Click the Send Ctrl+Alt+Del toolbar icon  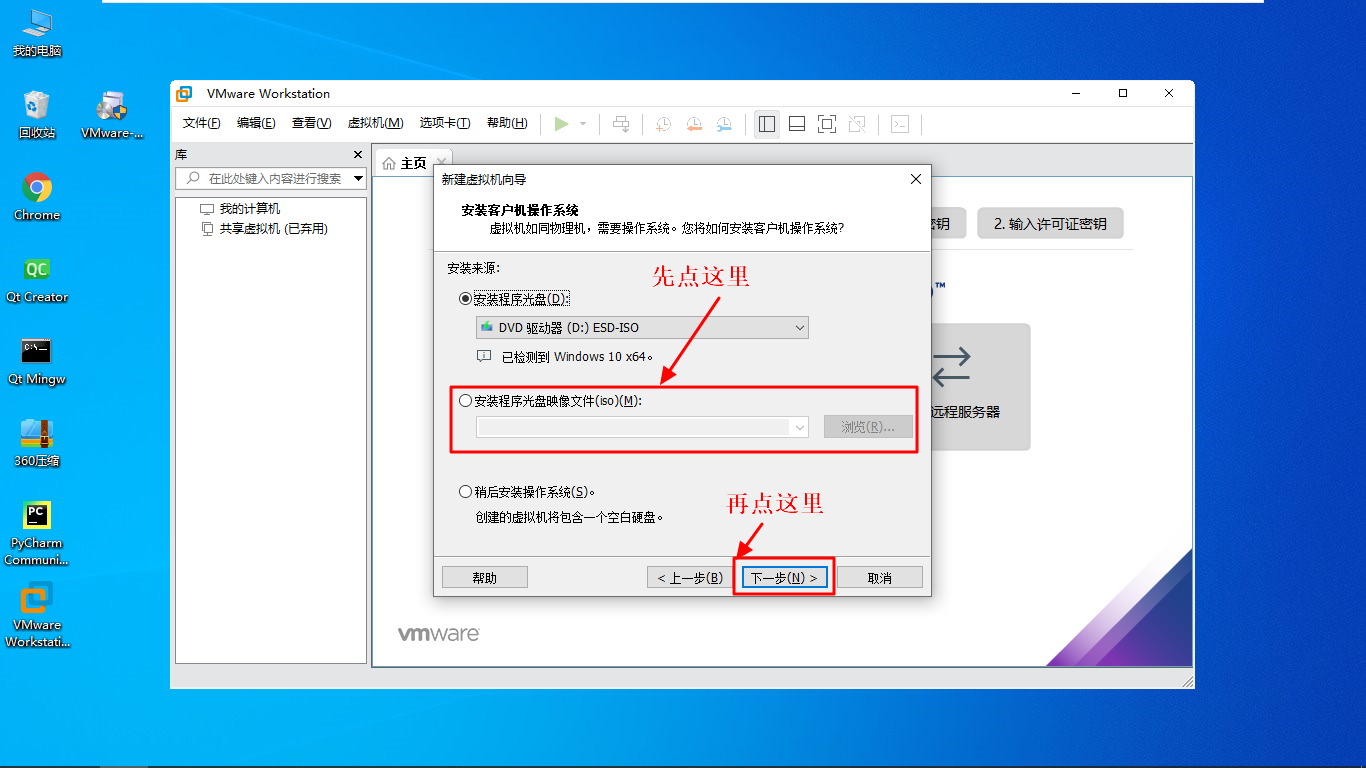pyautogui.click(x=621, y=124)
